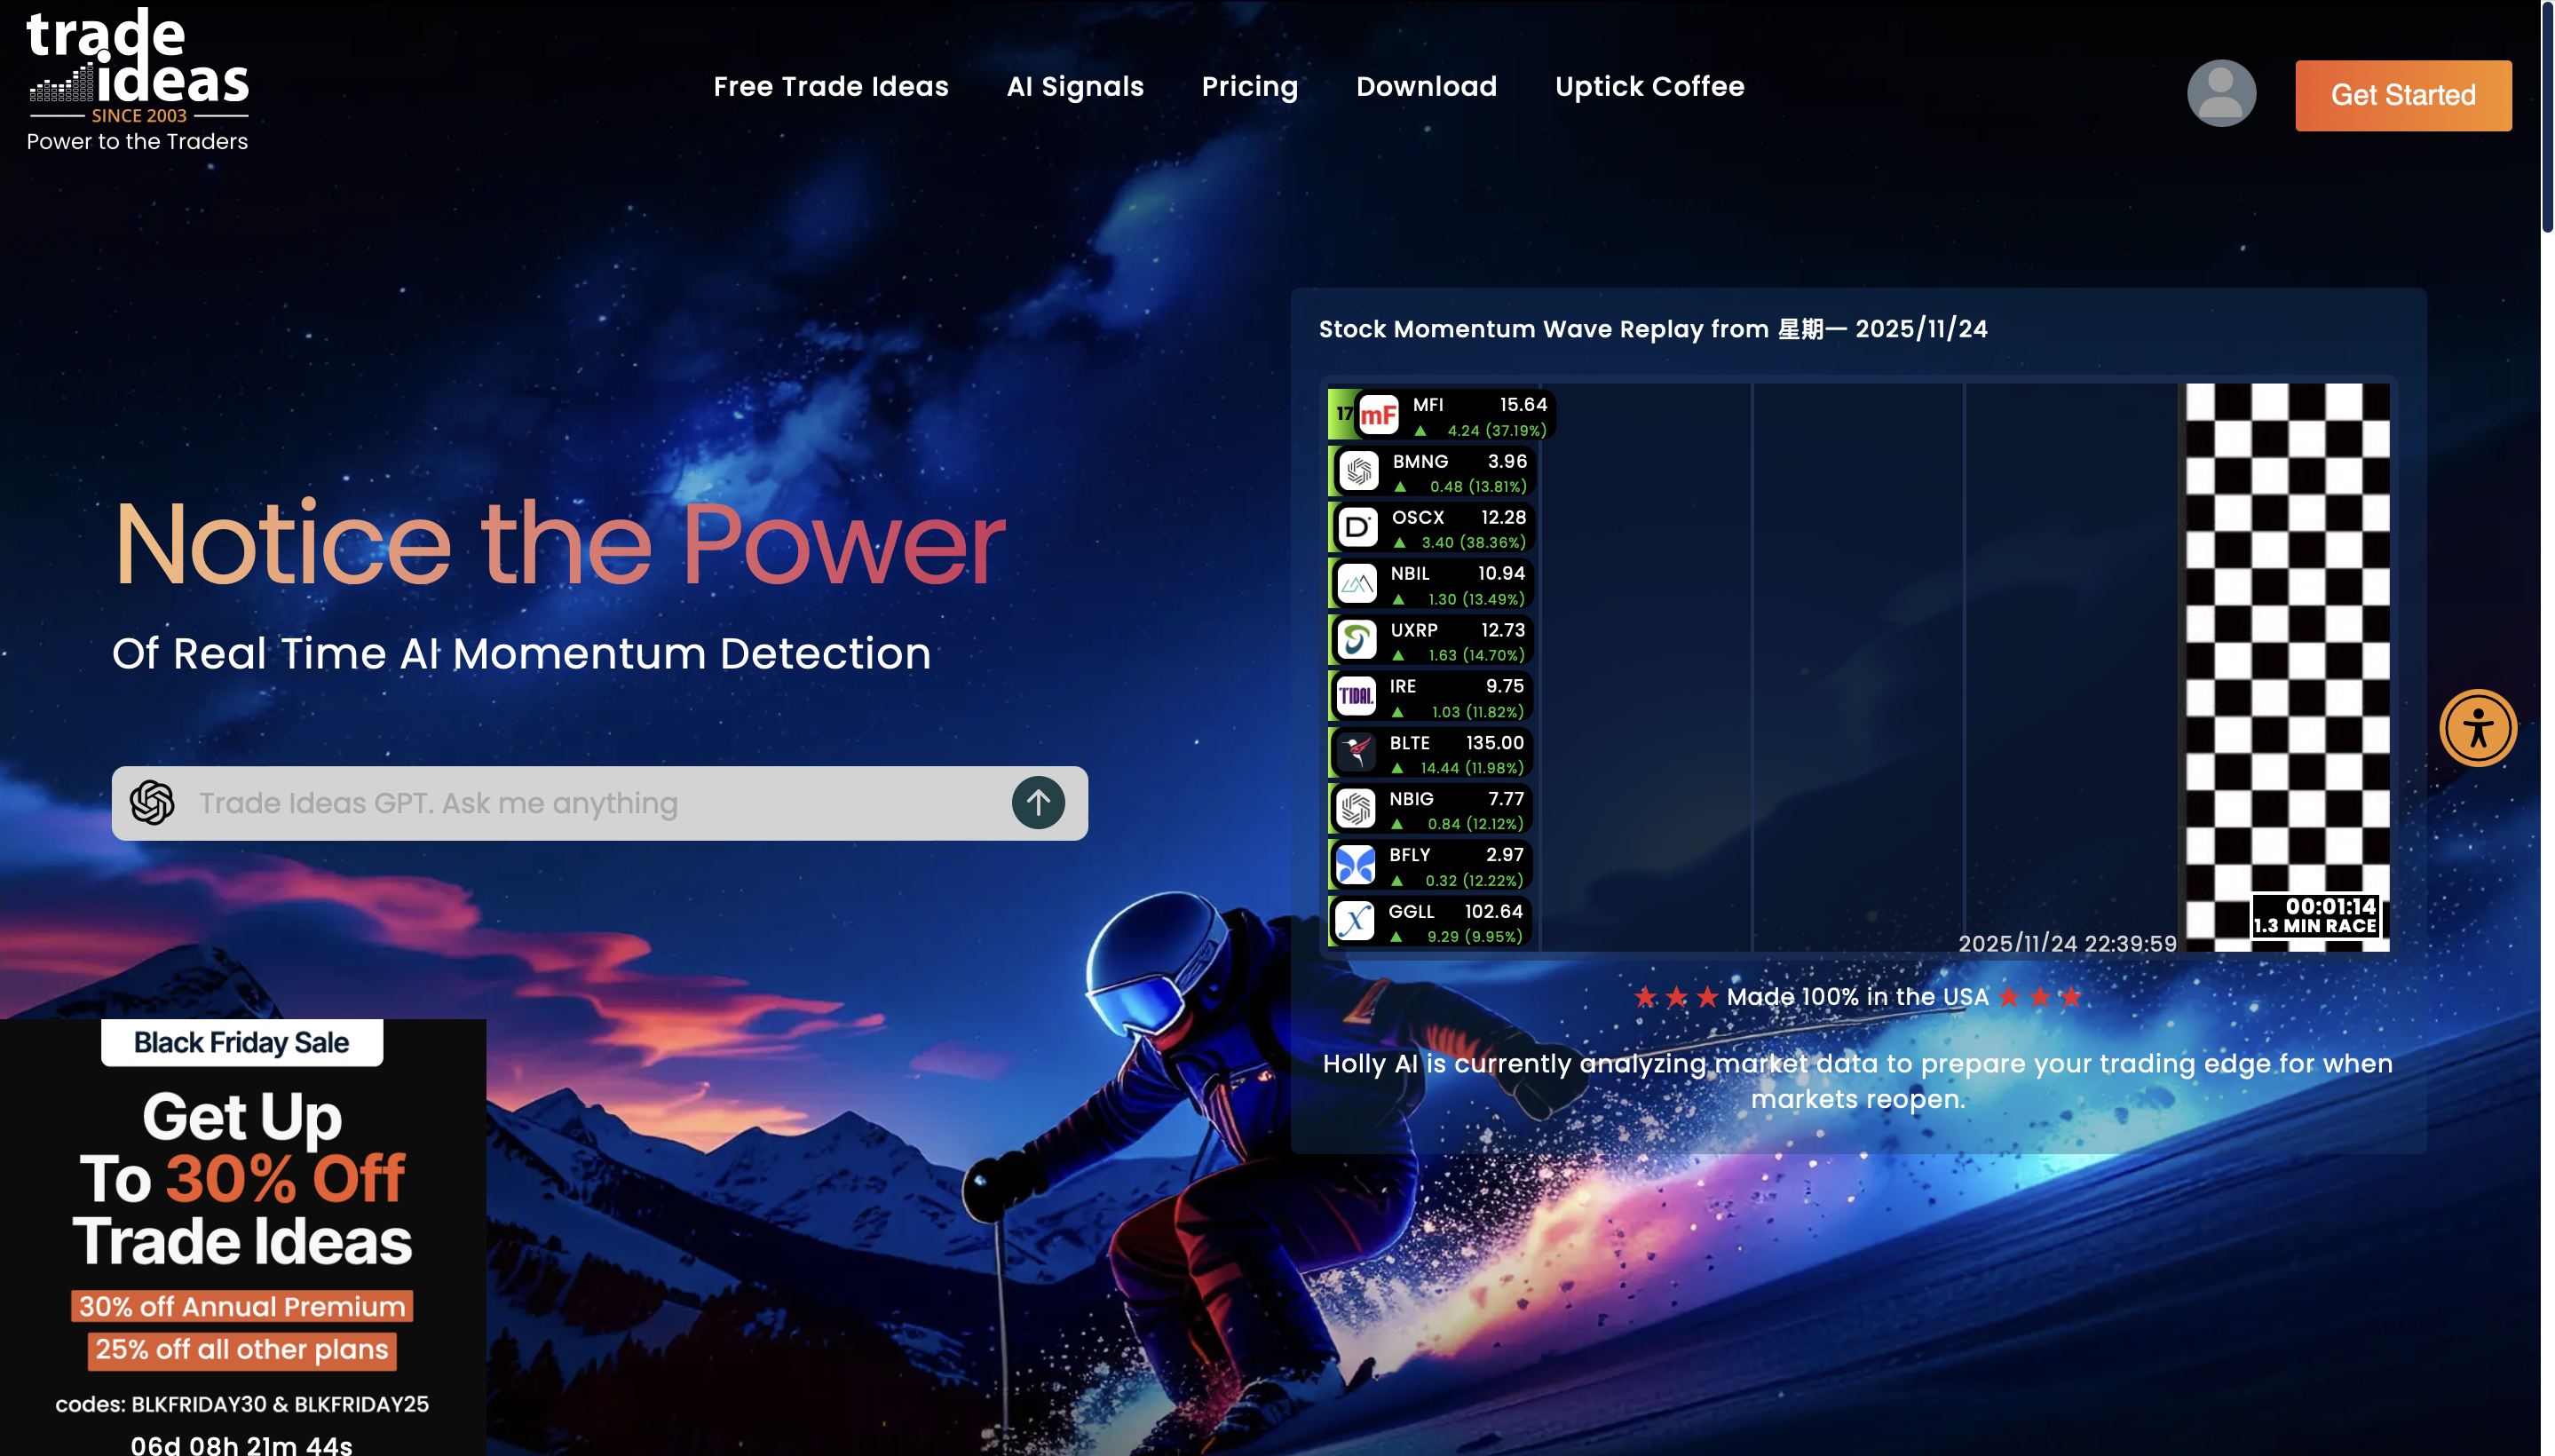Click the UXRP stock logo icon

point(1357,640)
